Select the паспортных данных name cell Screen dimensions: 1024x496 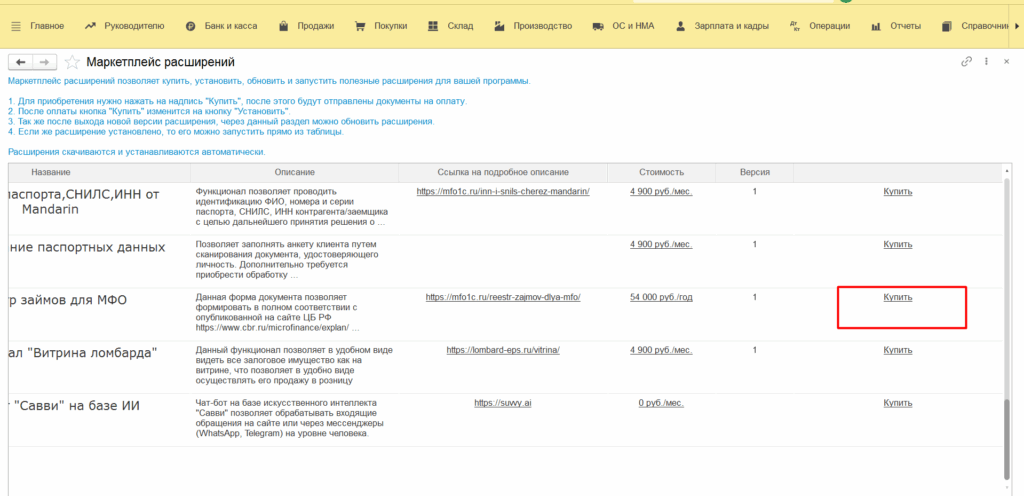(99, 261)
